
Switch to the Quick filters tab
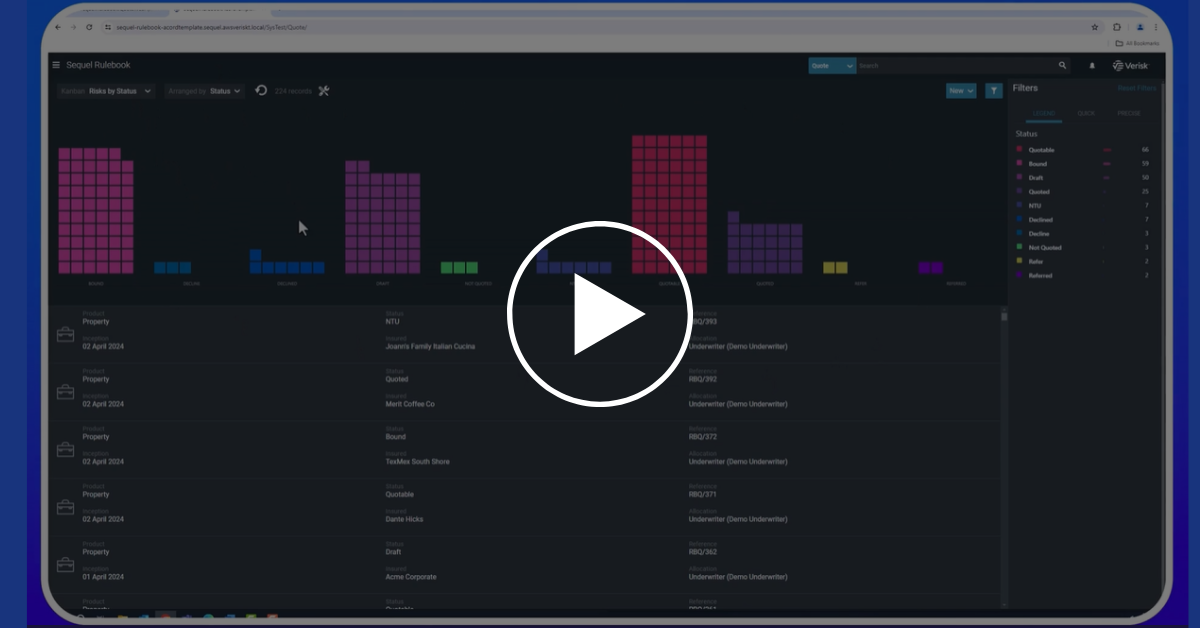[x=1086, y=114]
